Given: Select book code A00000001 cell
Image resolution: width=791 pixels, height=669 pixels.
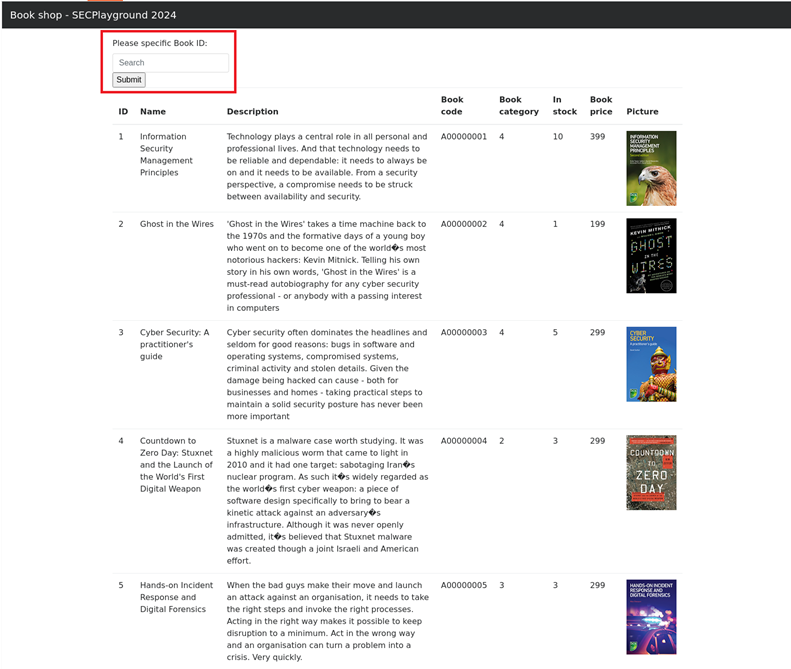Looking at the screenshot, I should 464,137.
